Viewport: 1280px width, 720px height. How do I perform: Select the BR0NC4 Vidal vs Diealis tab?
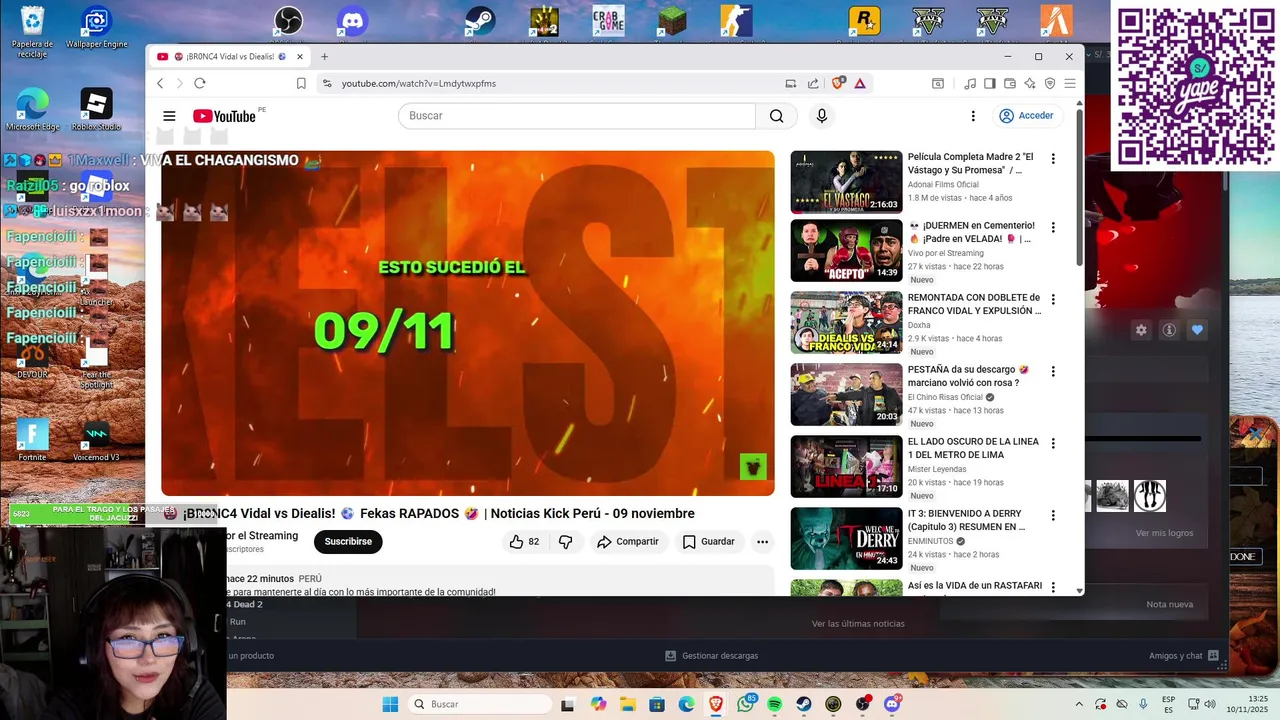[230, 57]
